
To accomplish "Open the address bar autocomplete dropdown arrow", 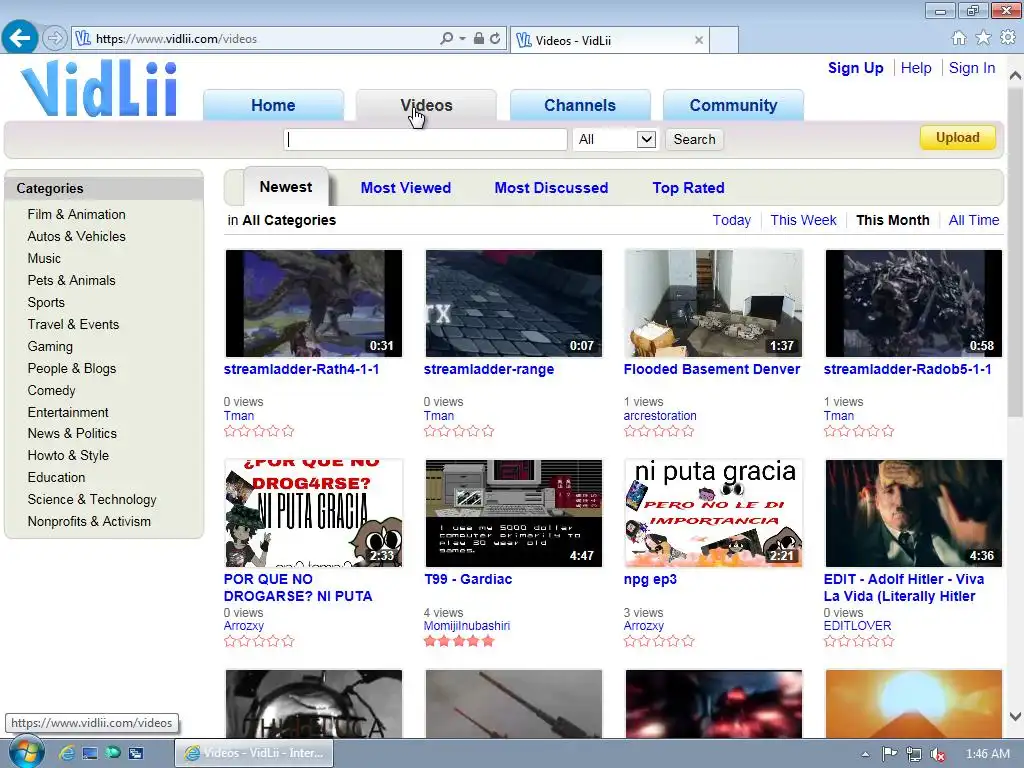I will point(462,39).
